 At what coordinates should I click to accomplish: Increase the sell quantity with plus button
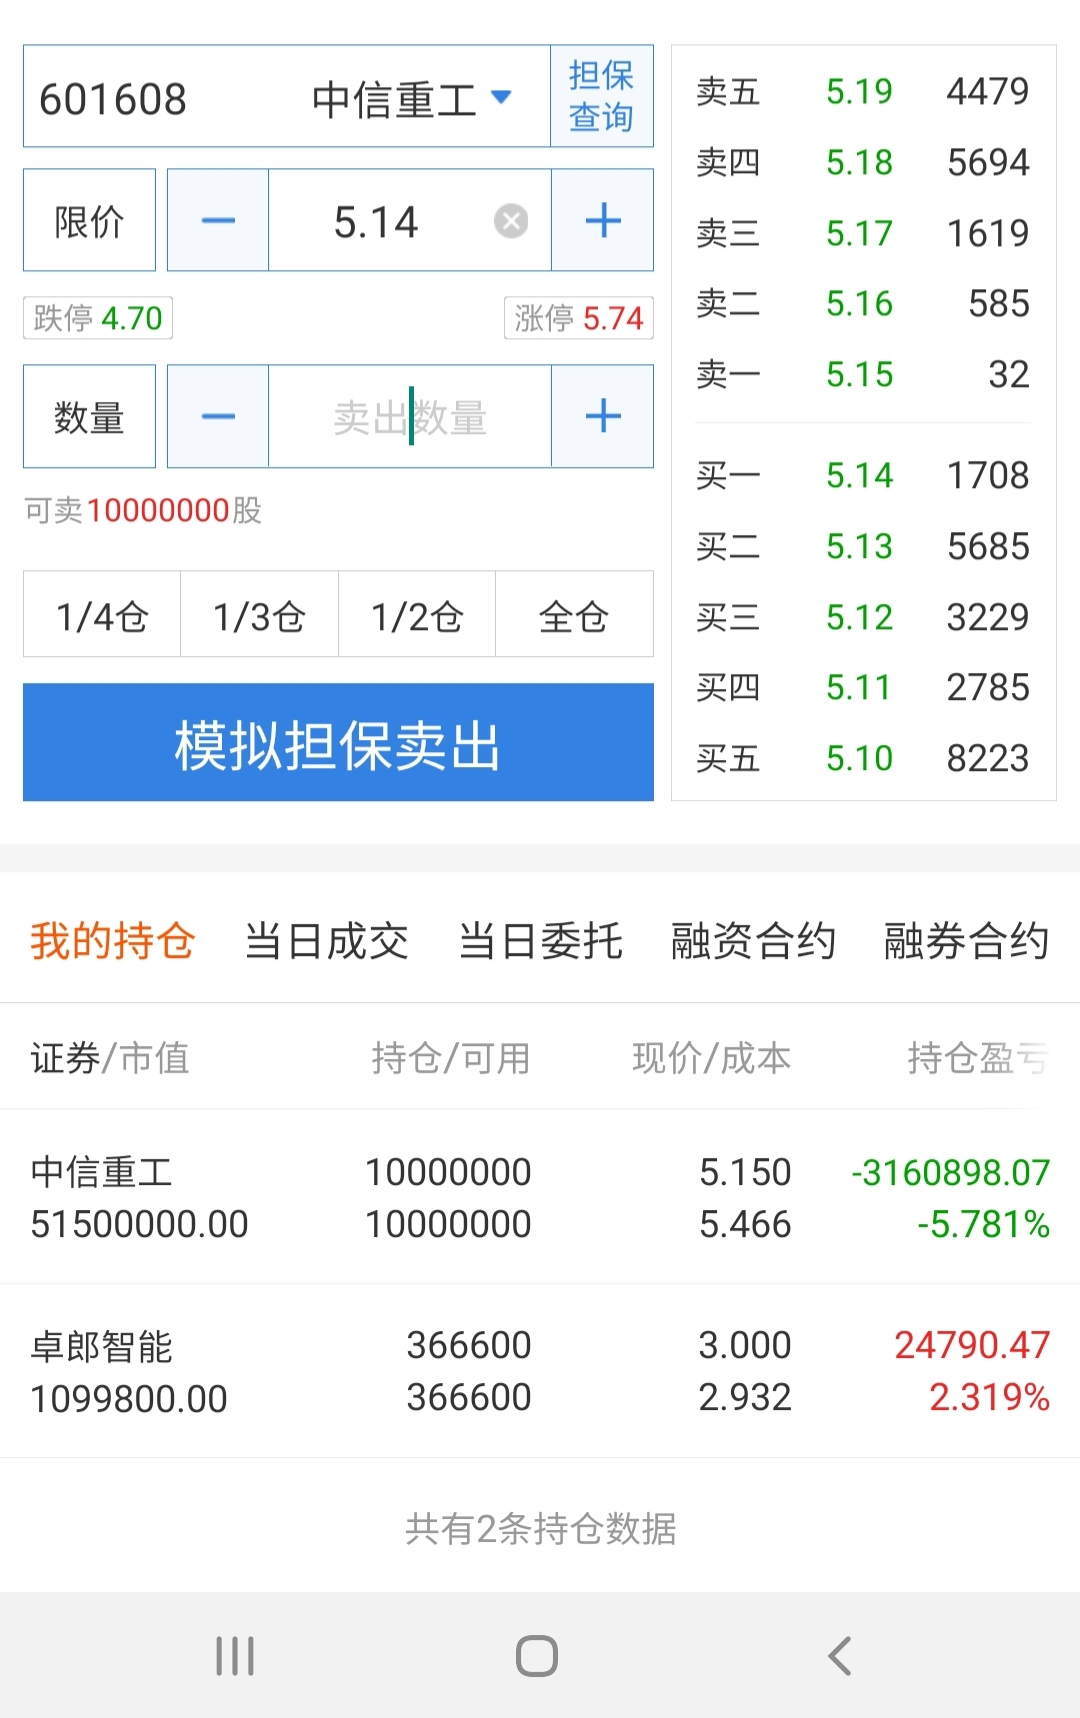point(603,416)
